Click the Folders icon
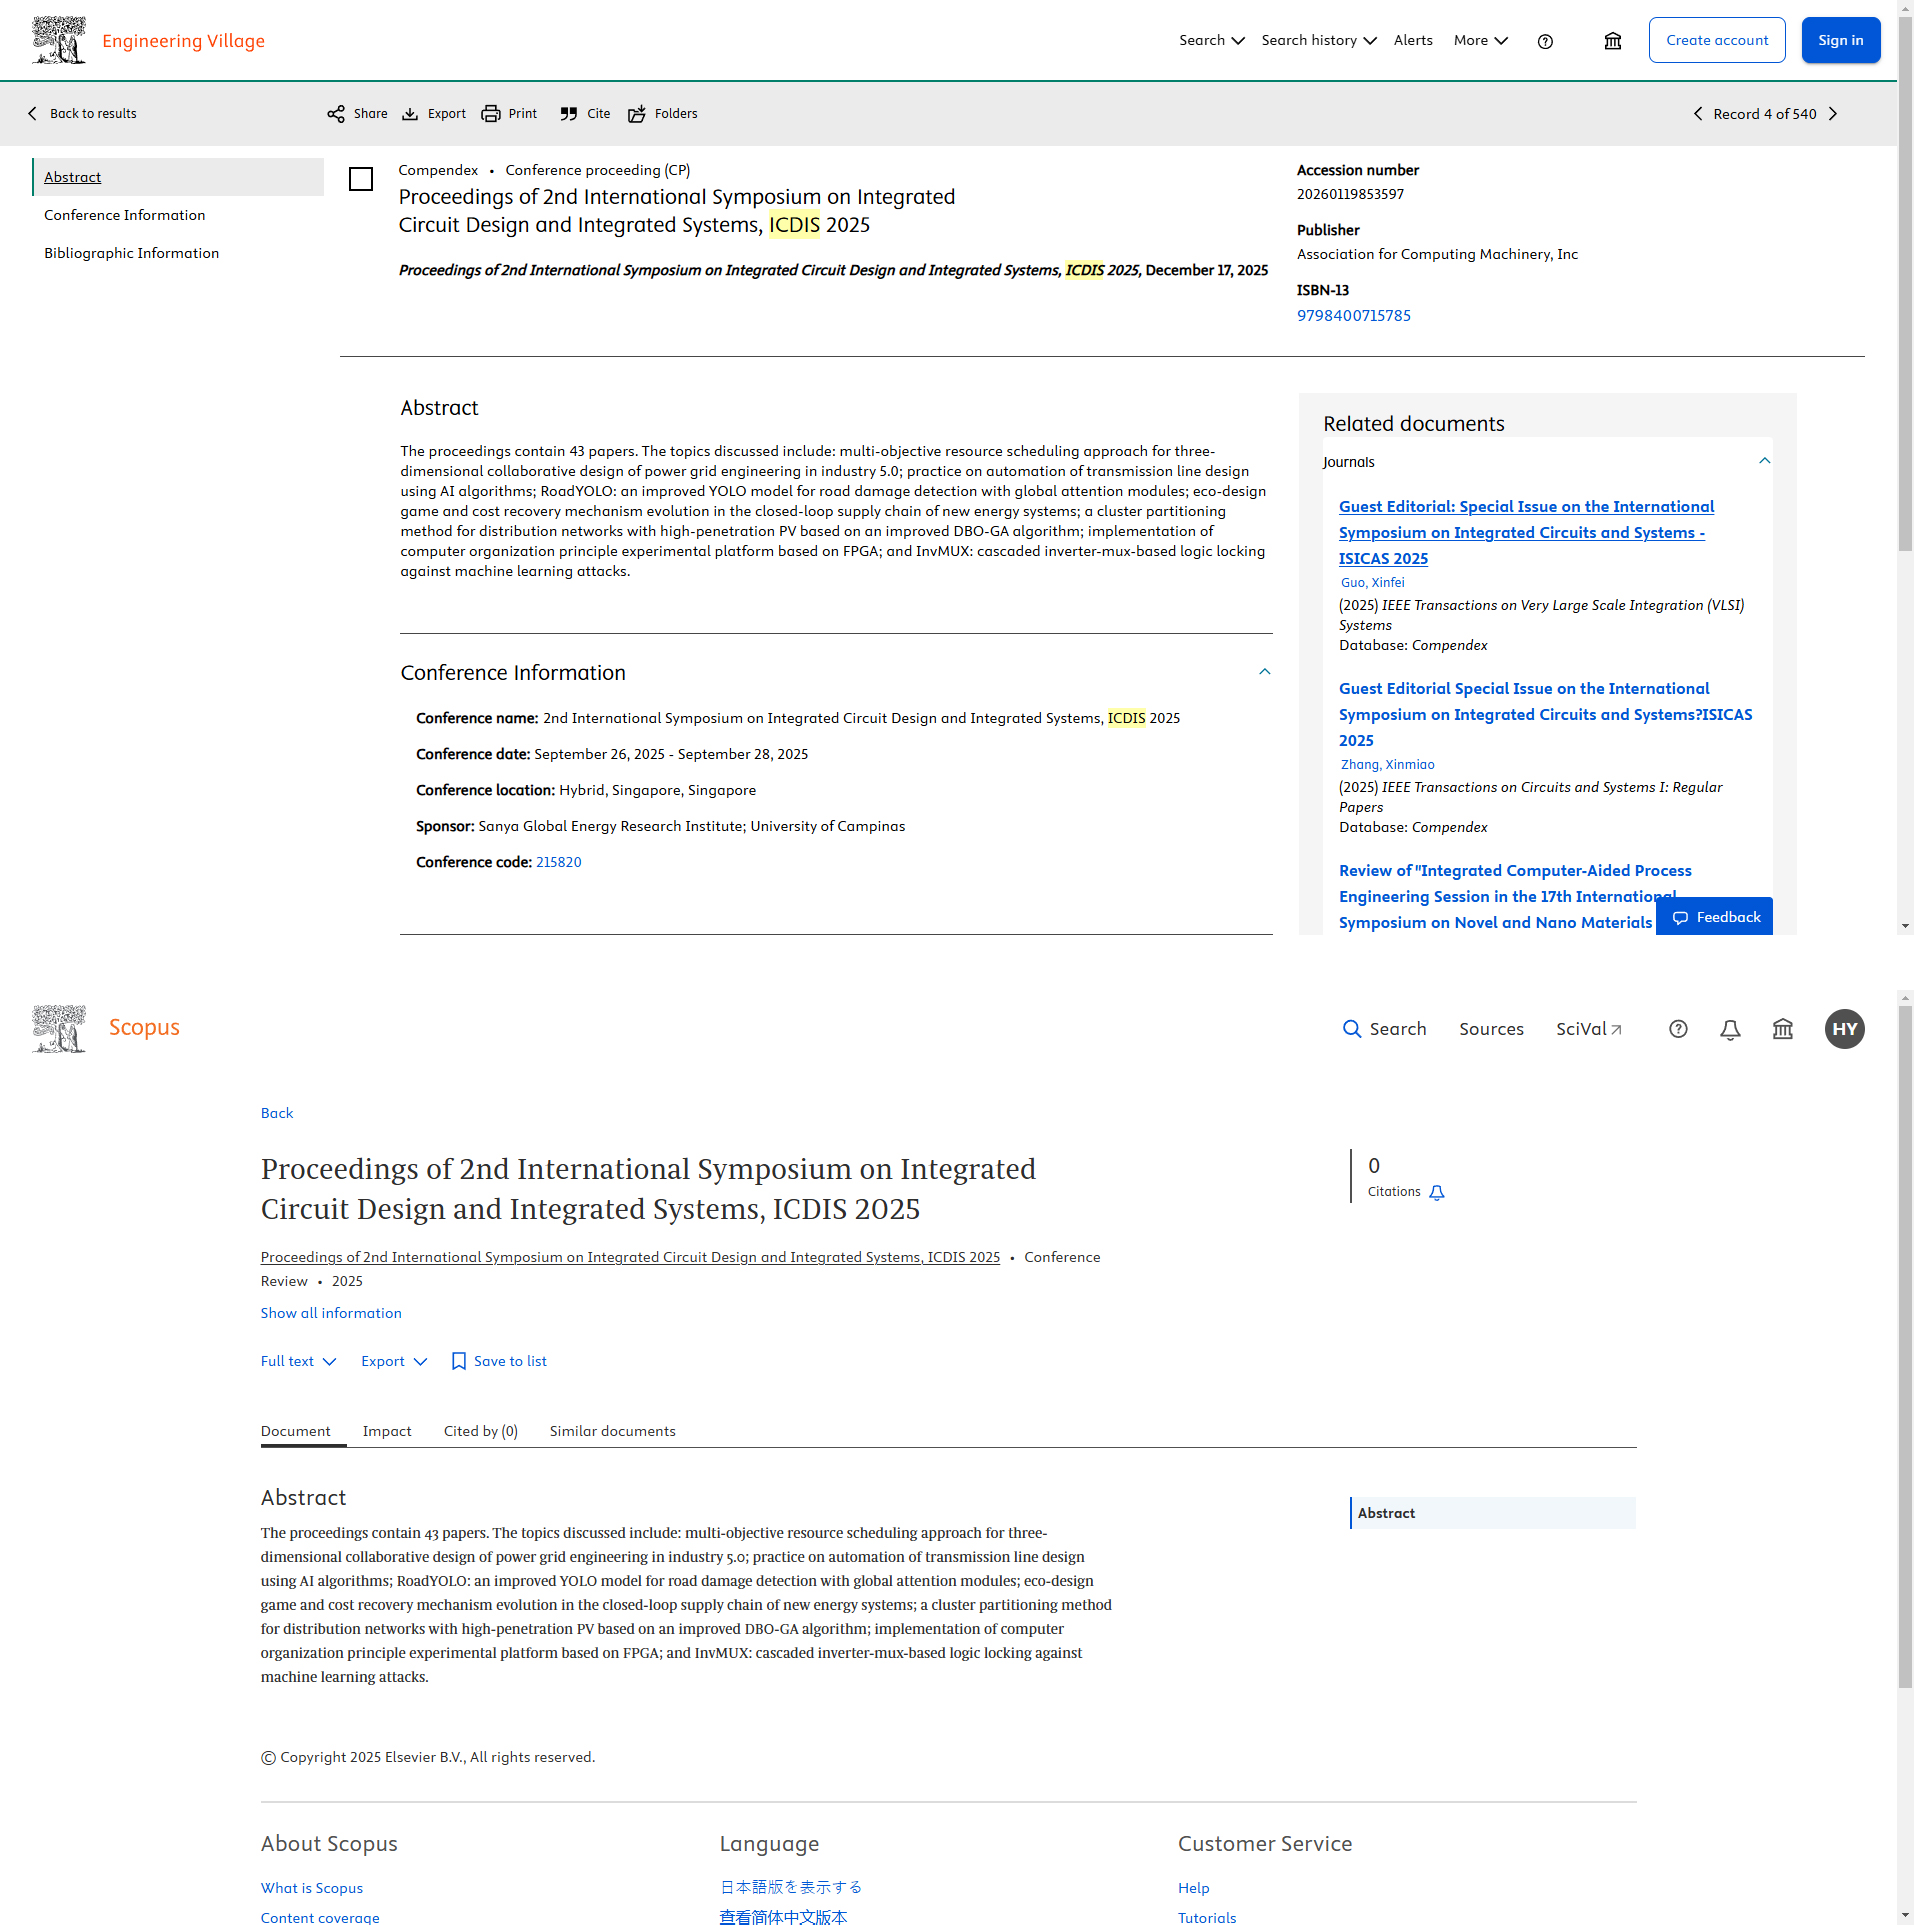 [637, 114]
